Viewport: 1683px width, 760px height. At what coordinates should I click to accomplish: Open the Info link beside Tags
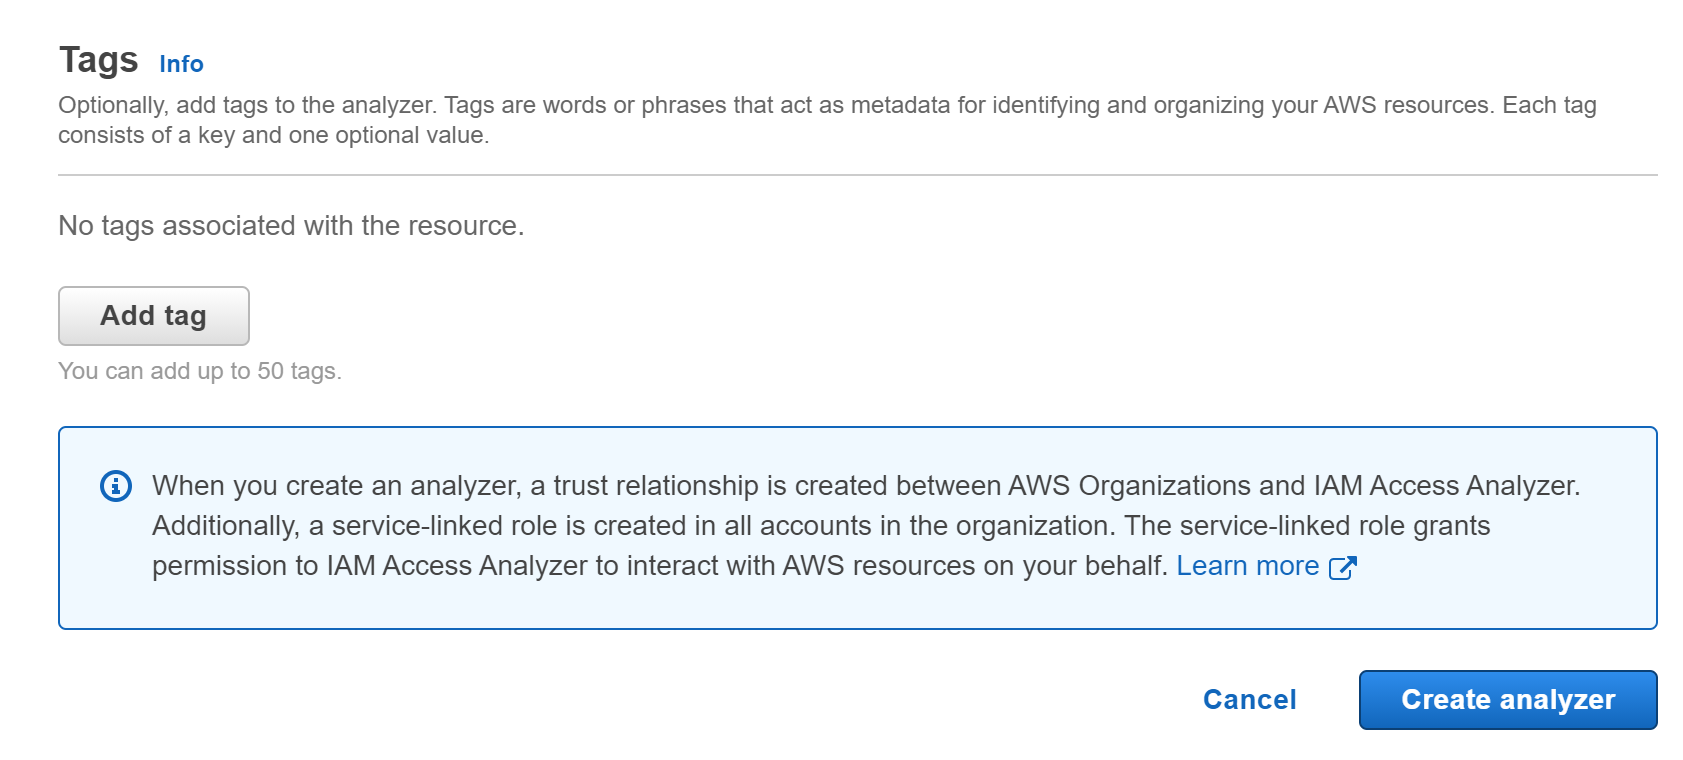pyautogui.click(x=181, y=64)
